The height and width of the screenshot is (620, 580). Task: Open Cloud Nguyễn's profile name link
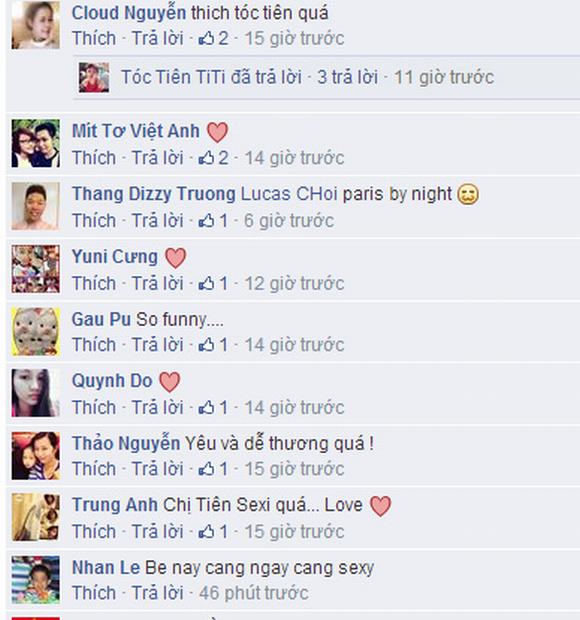129,13
